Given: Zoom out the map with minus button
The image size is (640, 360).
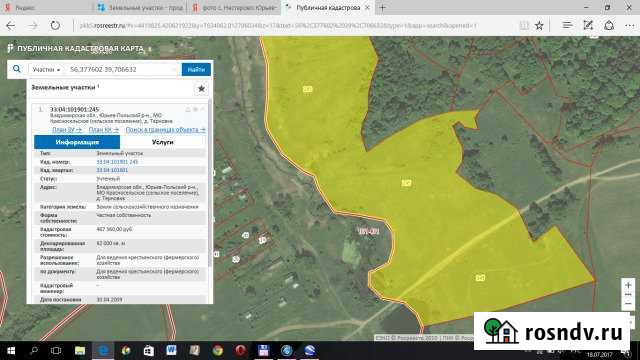Looking at the screenshot, I should (628, 304).
